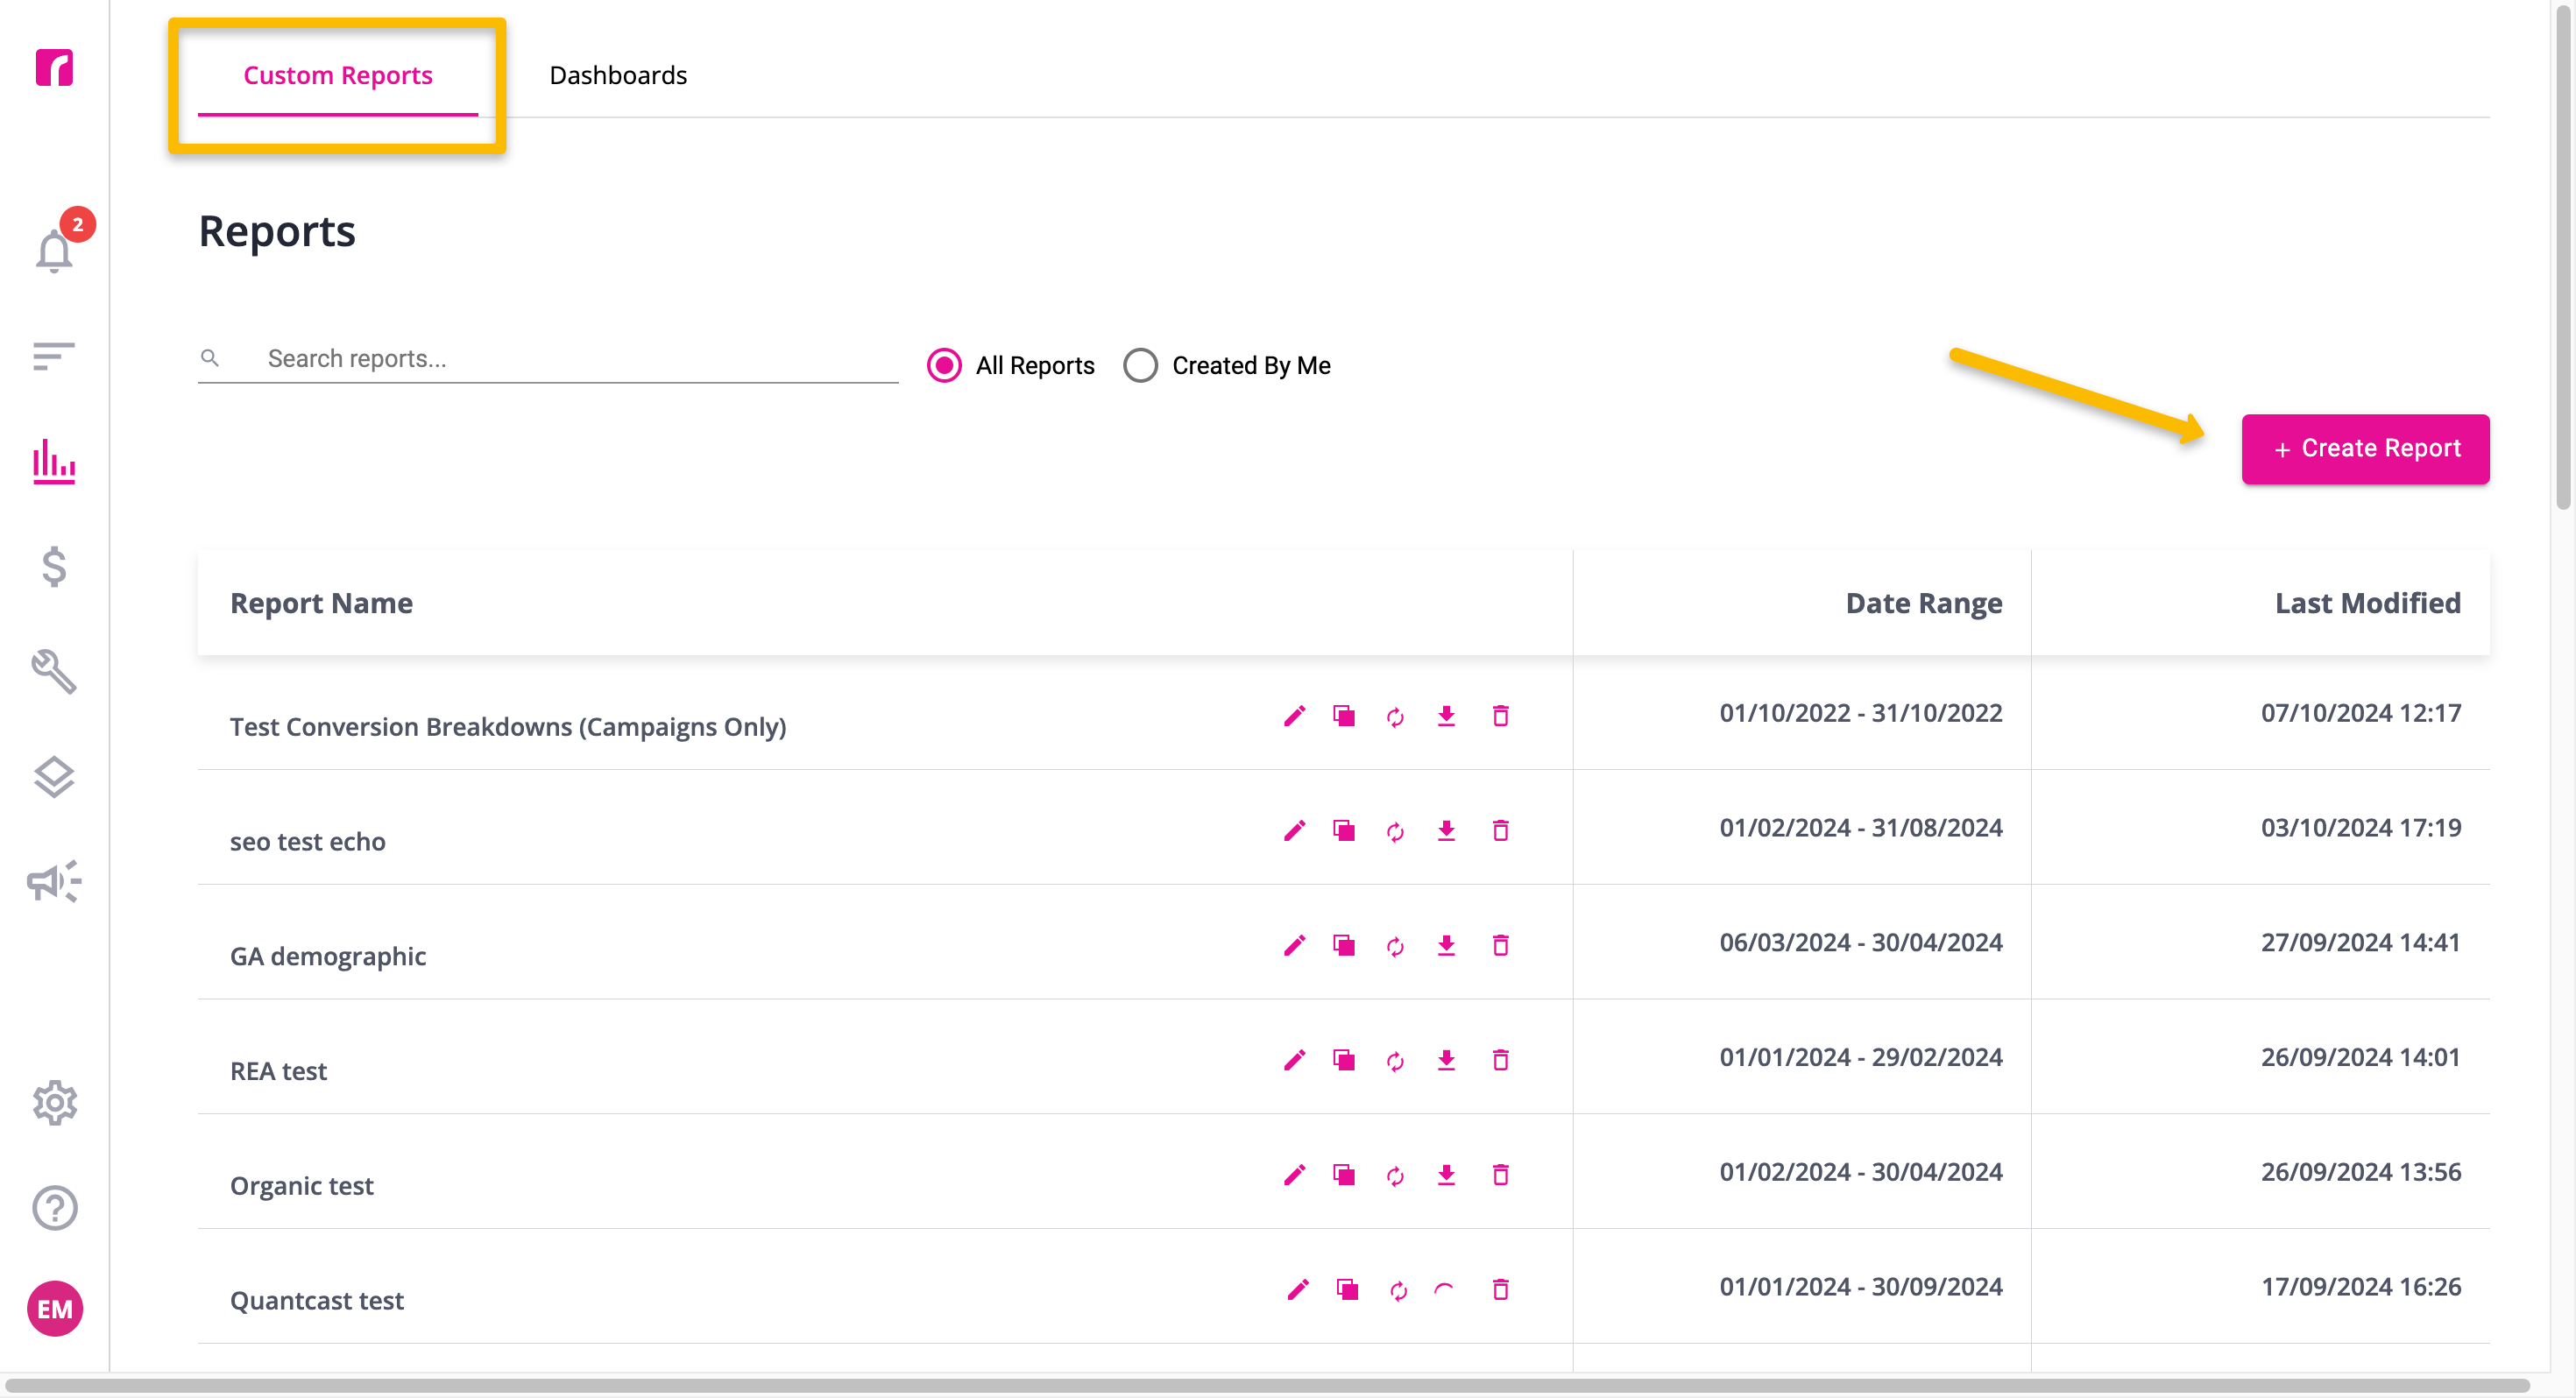Open the Test Conversion Breakdowns (Campaigns Only) report
The image size is (2576, 1398).
coord(508,727)
